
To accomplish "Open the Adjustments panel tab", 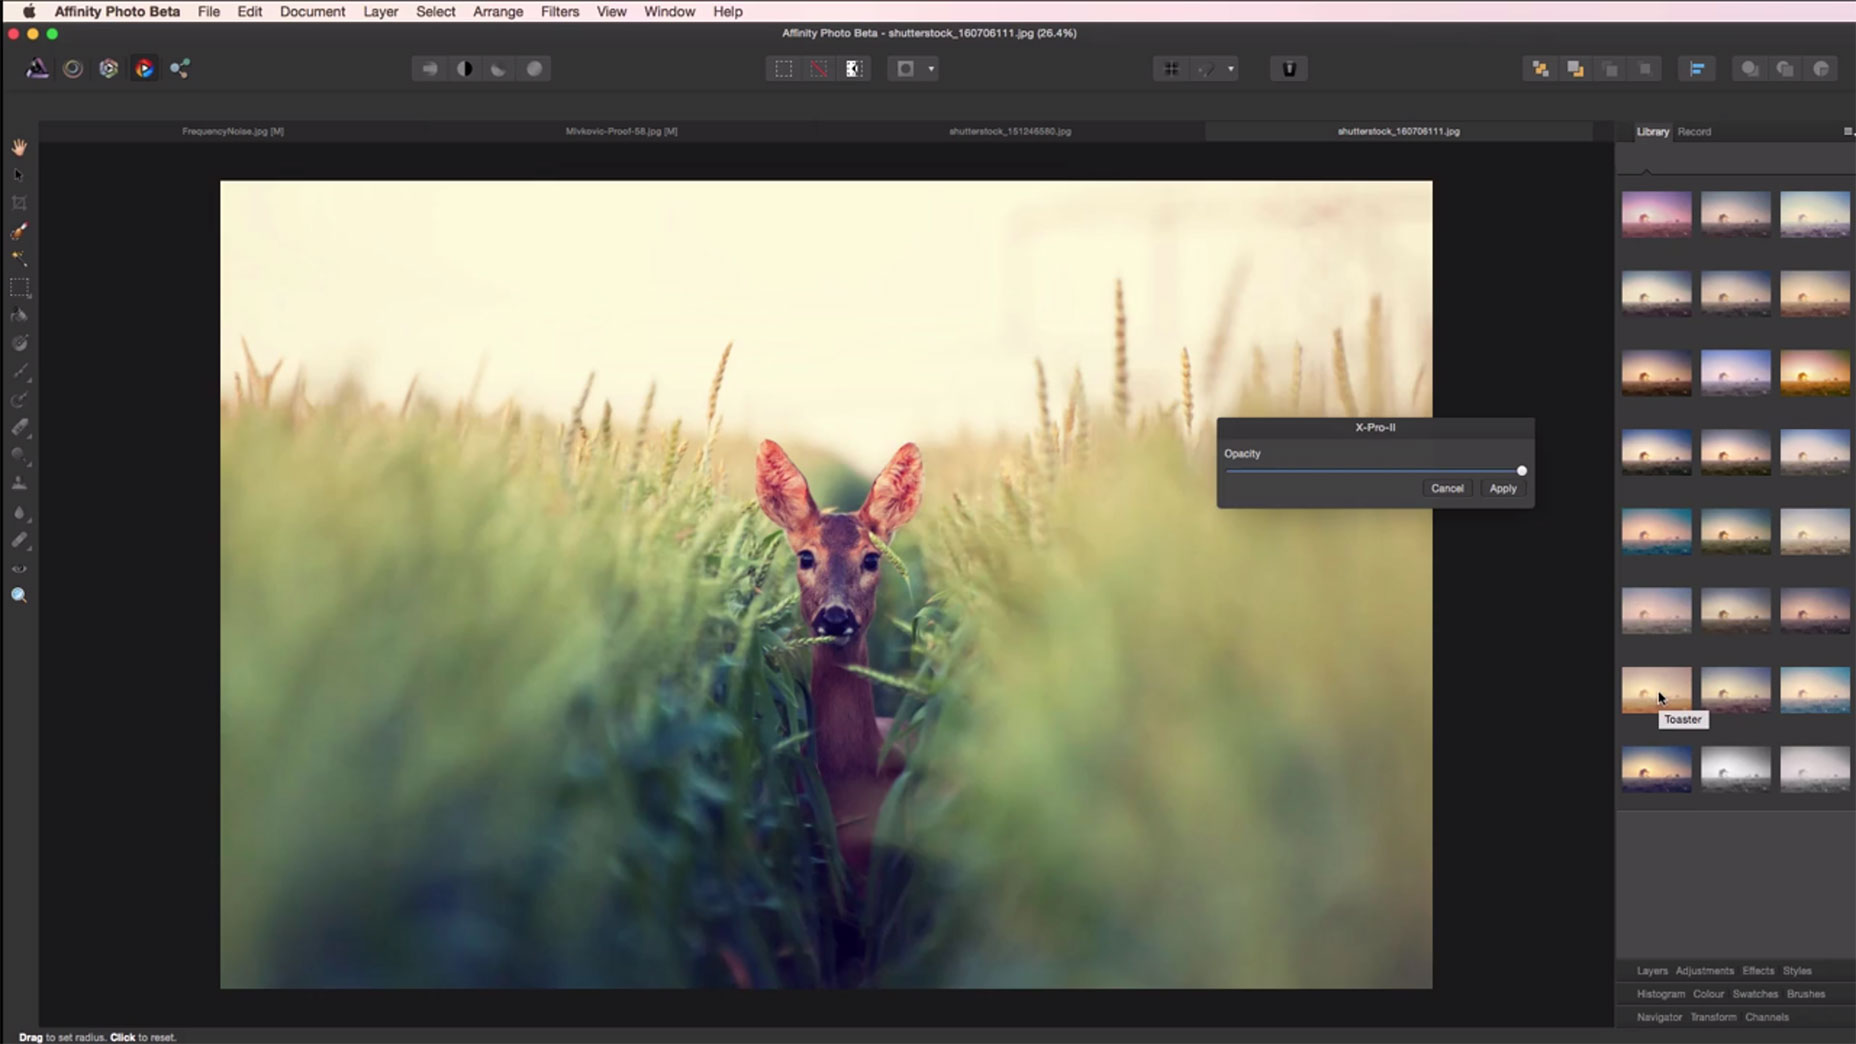I will (1705, 971).
